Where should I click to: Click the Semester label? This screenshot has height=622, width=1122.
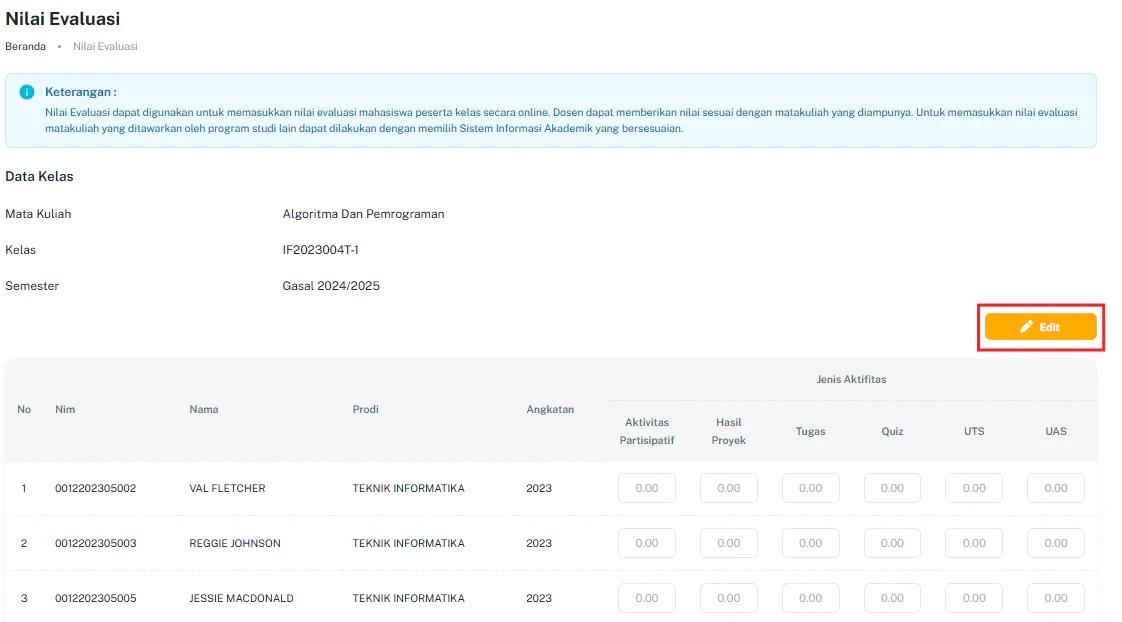pyautogui.click(x=32, y=286)
